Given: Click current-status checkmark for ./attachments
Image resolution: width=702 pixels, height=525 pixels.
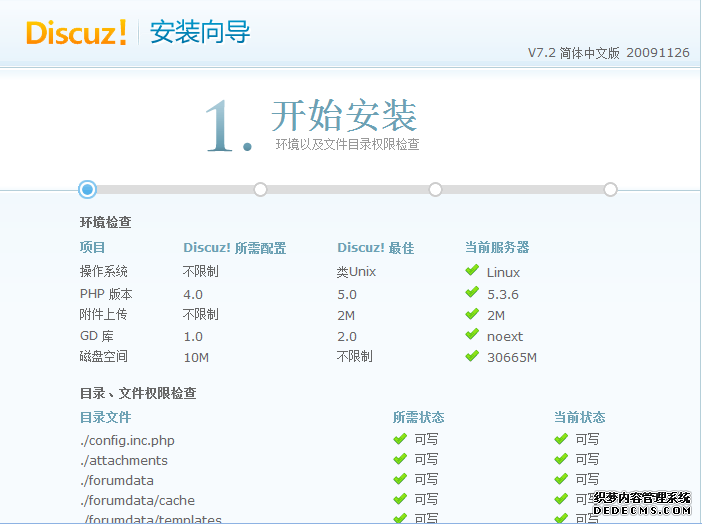Looking at the screenshot, I should [562, 460].
